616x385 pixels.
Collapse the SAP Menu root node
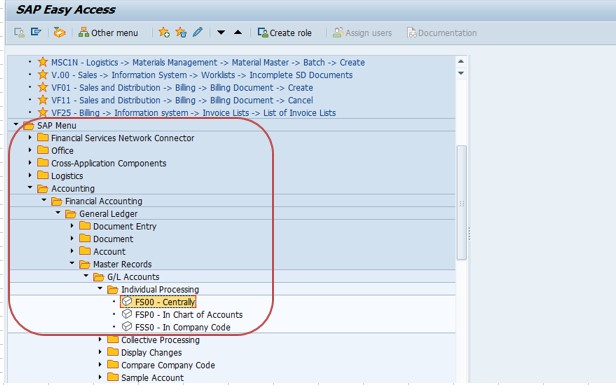(x=16, y=125)
